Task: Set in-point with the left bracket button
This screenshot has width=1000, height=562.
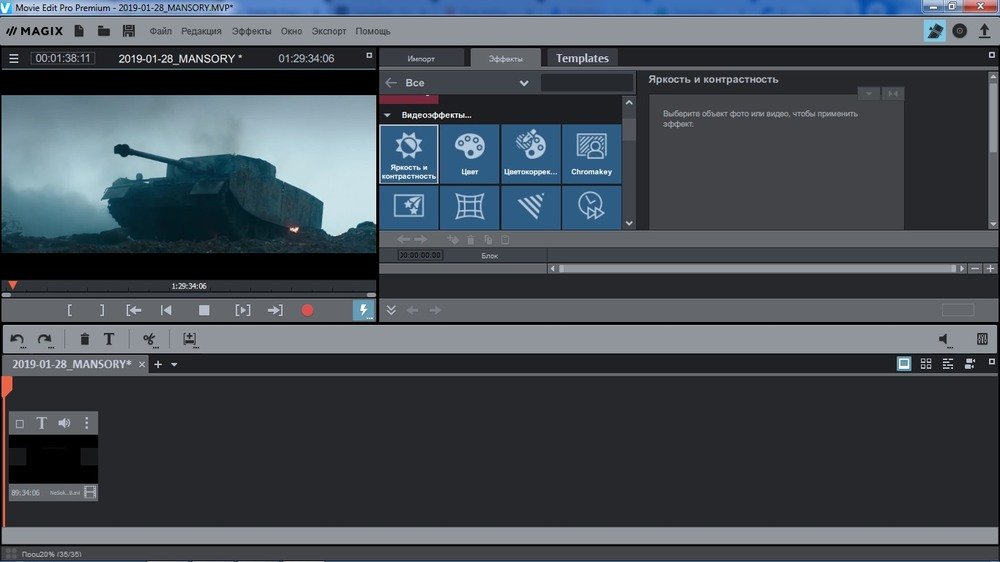Action: tap(70, 311)
